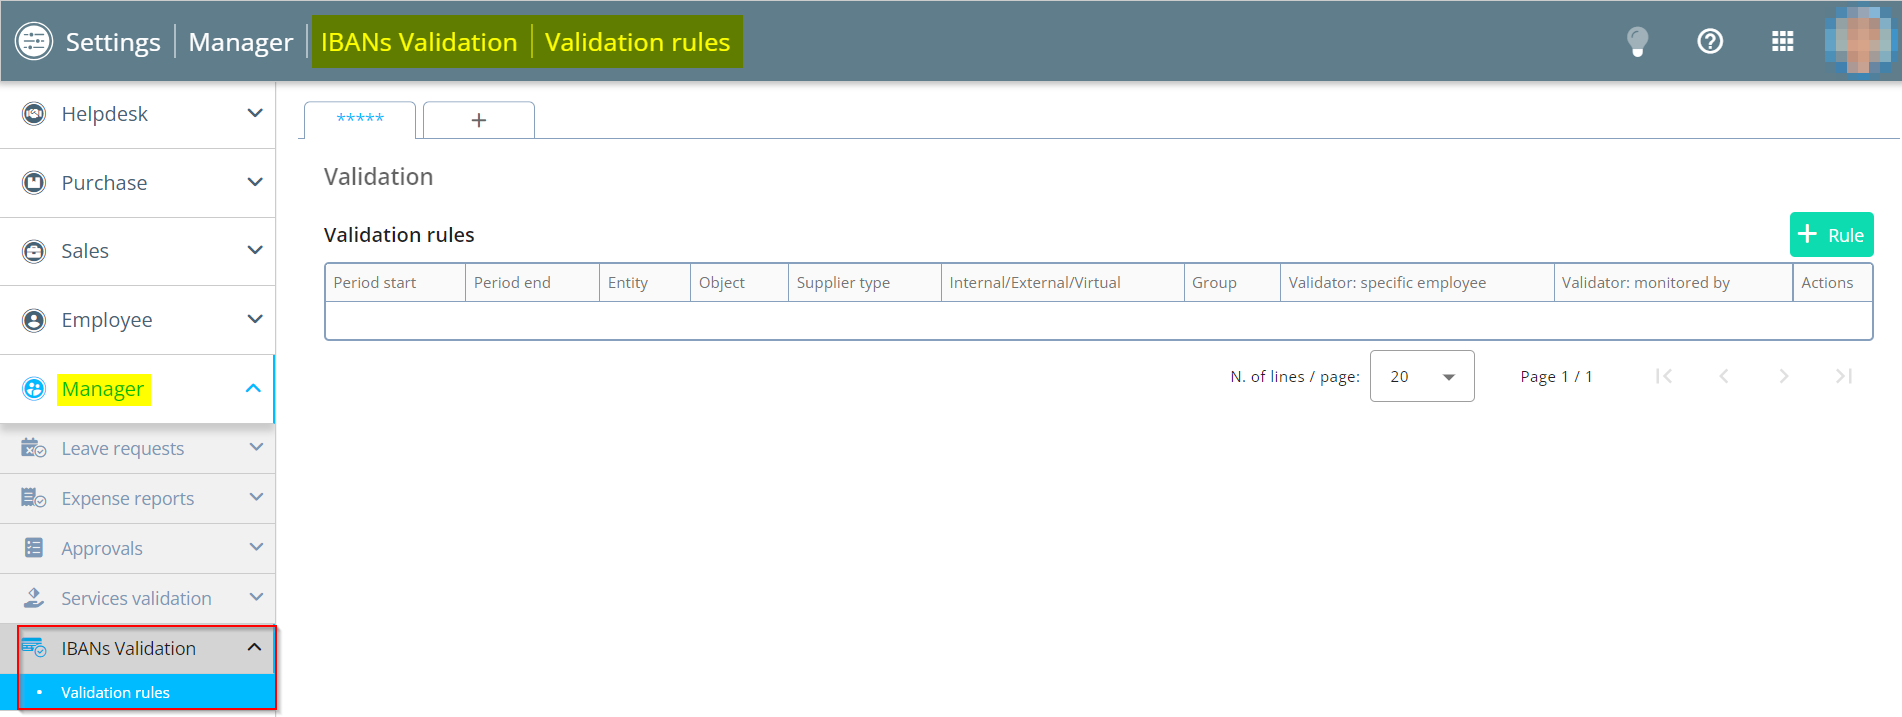Image resolution: width=1902 pixels, height=717 pixels.
Task: Expand the Expense reports submenu
Action: click(256, 497)
